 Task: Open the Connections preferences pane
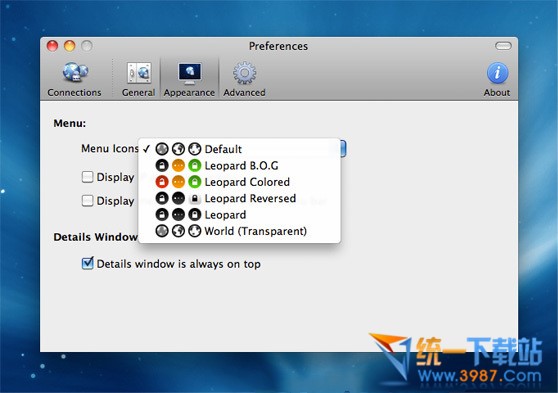[x=74, y=79]
